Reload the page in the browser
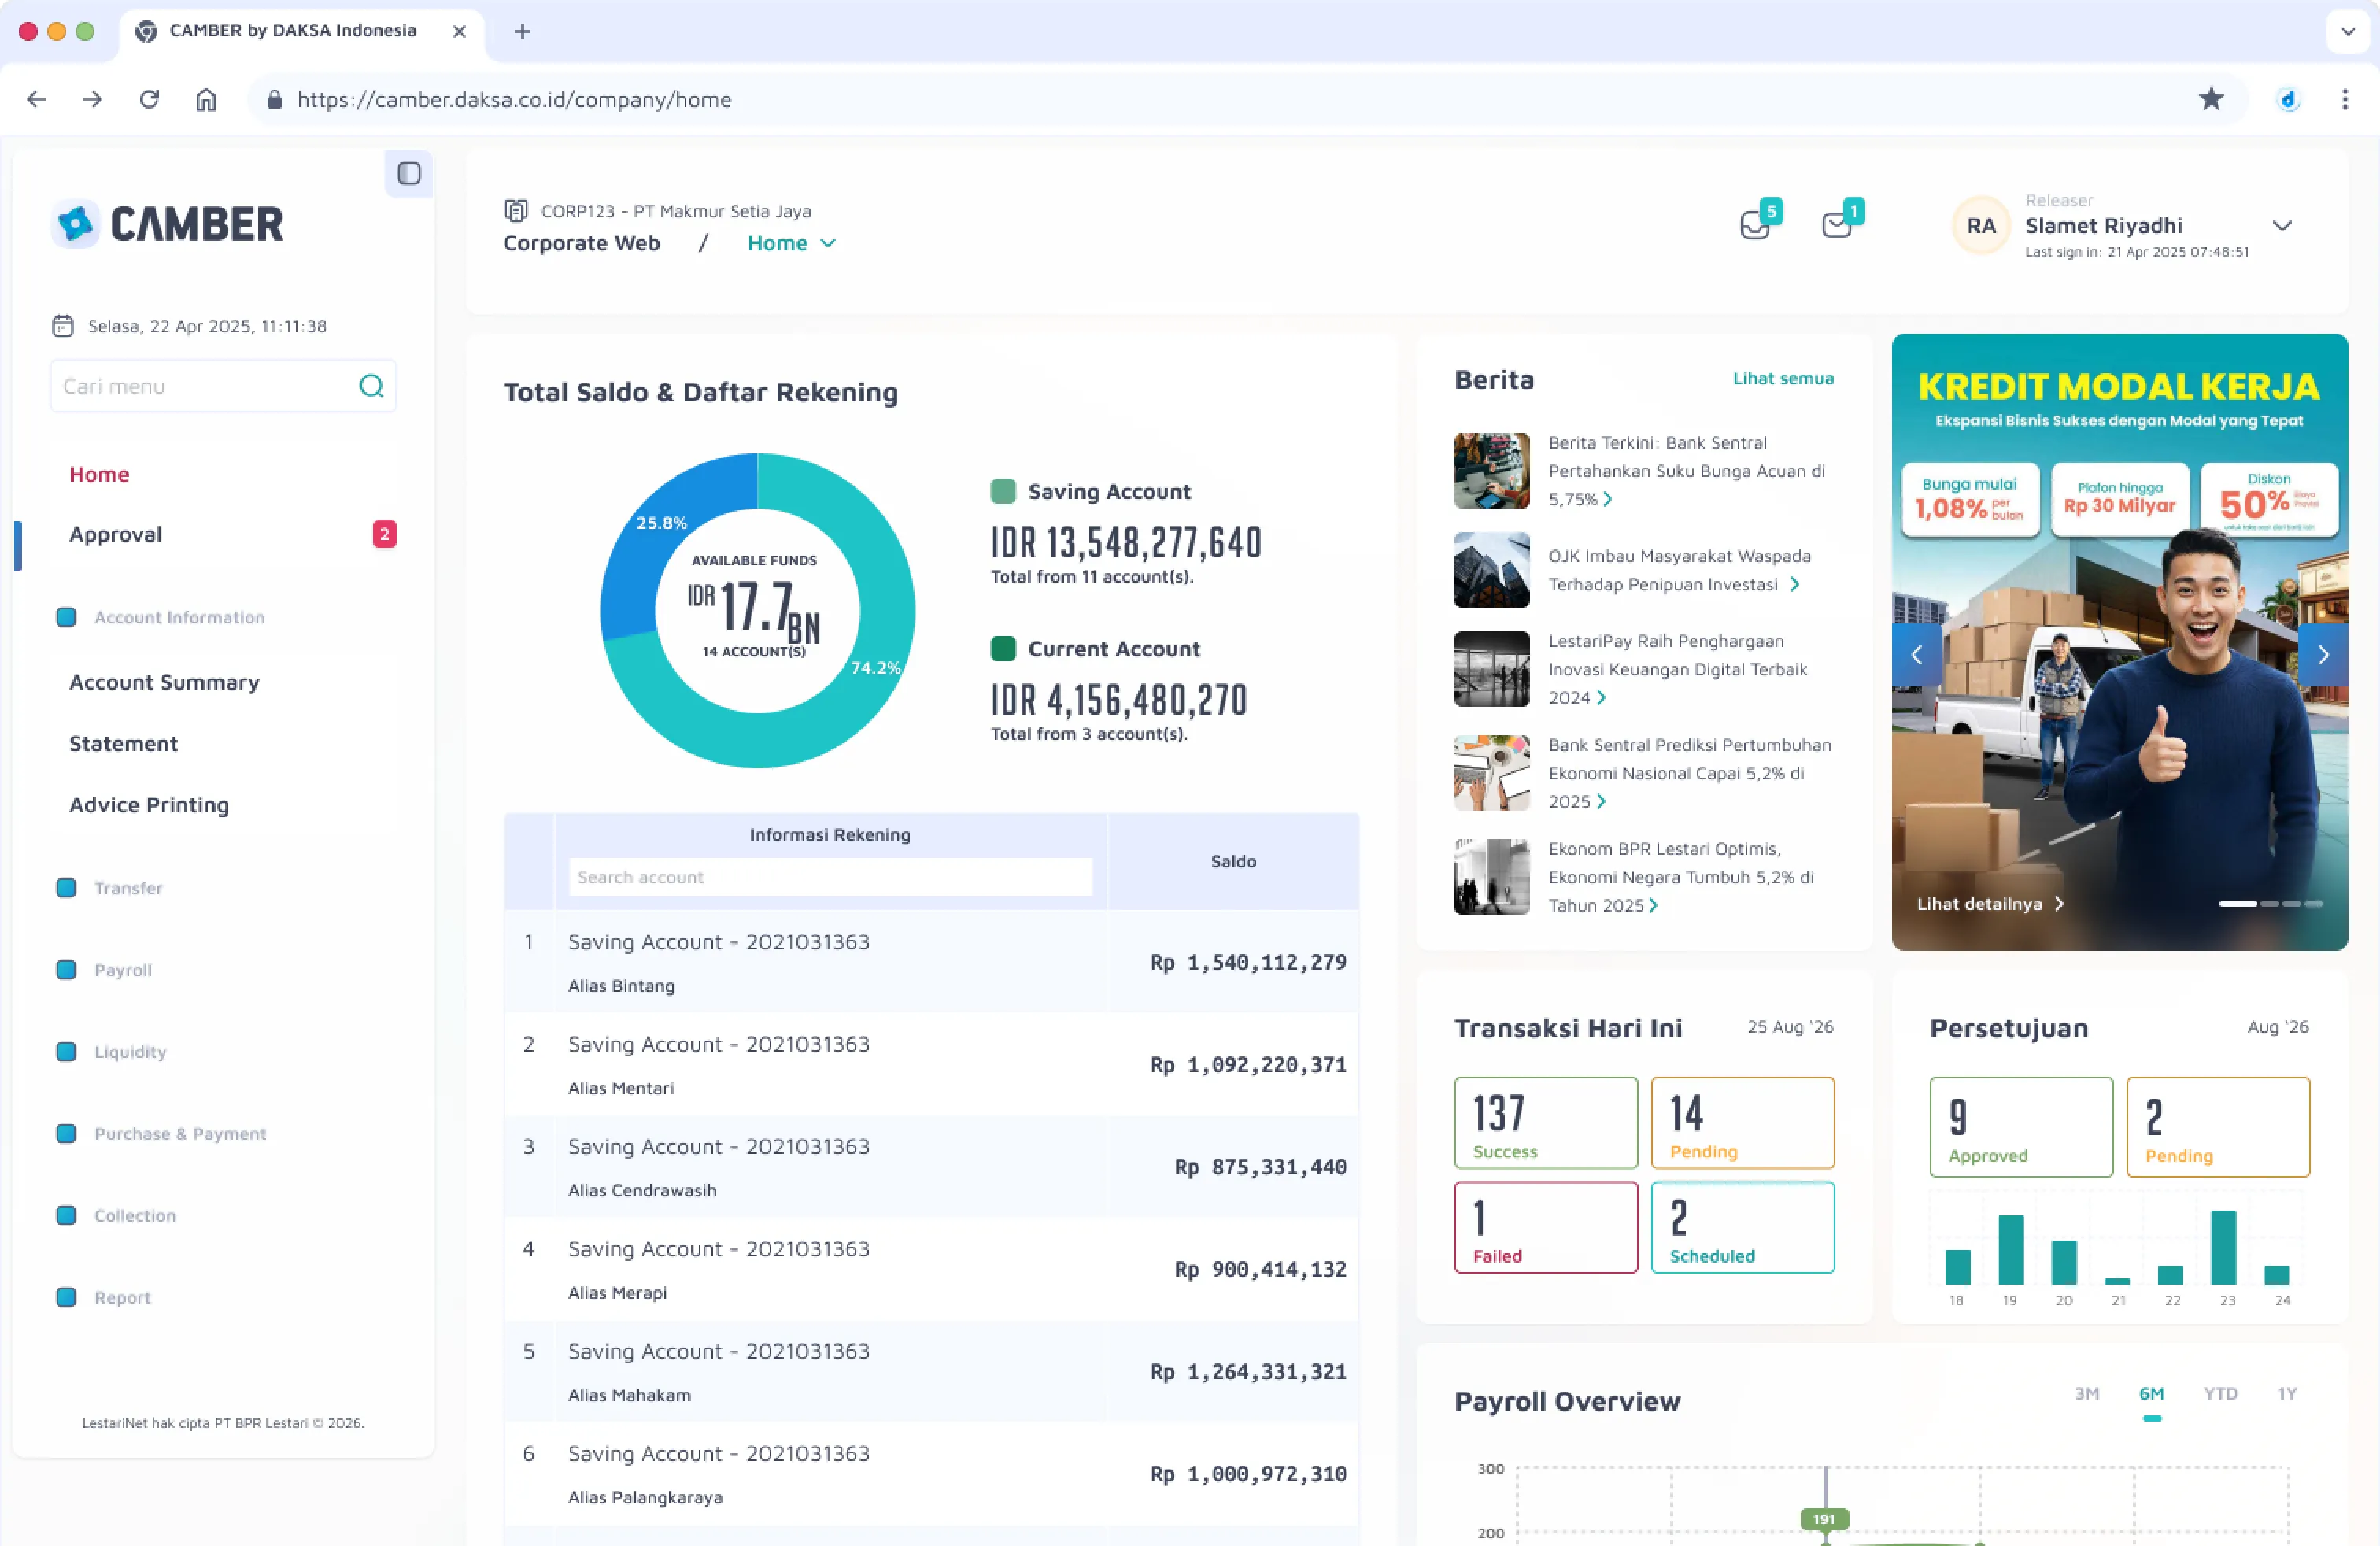2380x1546 pixels. point(149,99)
